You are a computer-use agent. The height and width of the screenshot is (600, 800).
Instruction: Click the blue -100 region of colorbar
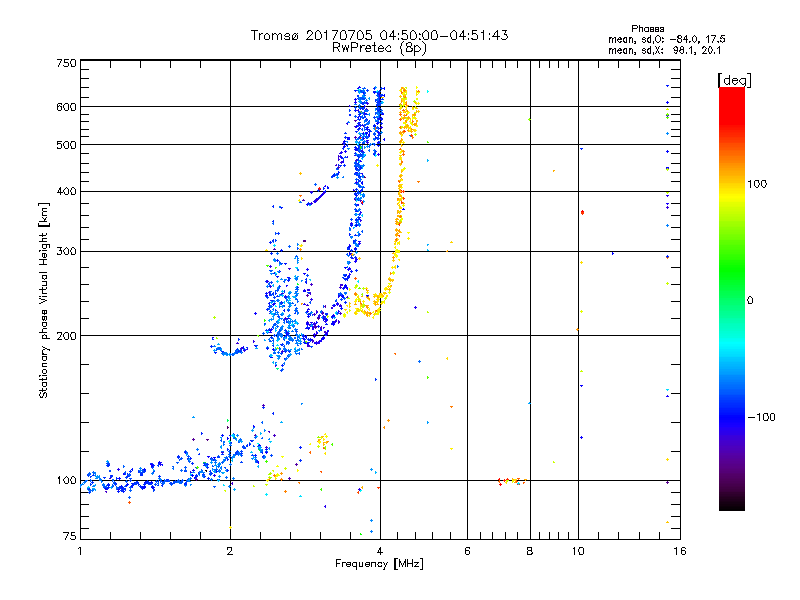[732, 417]
